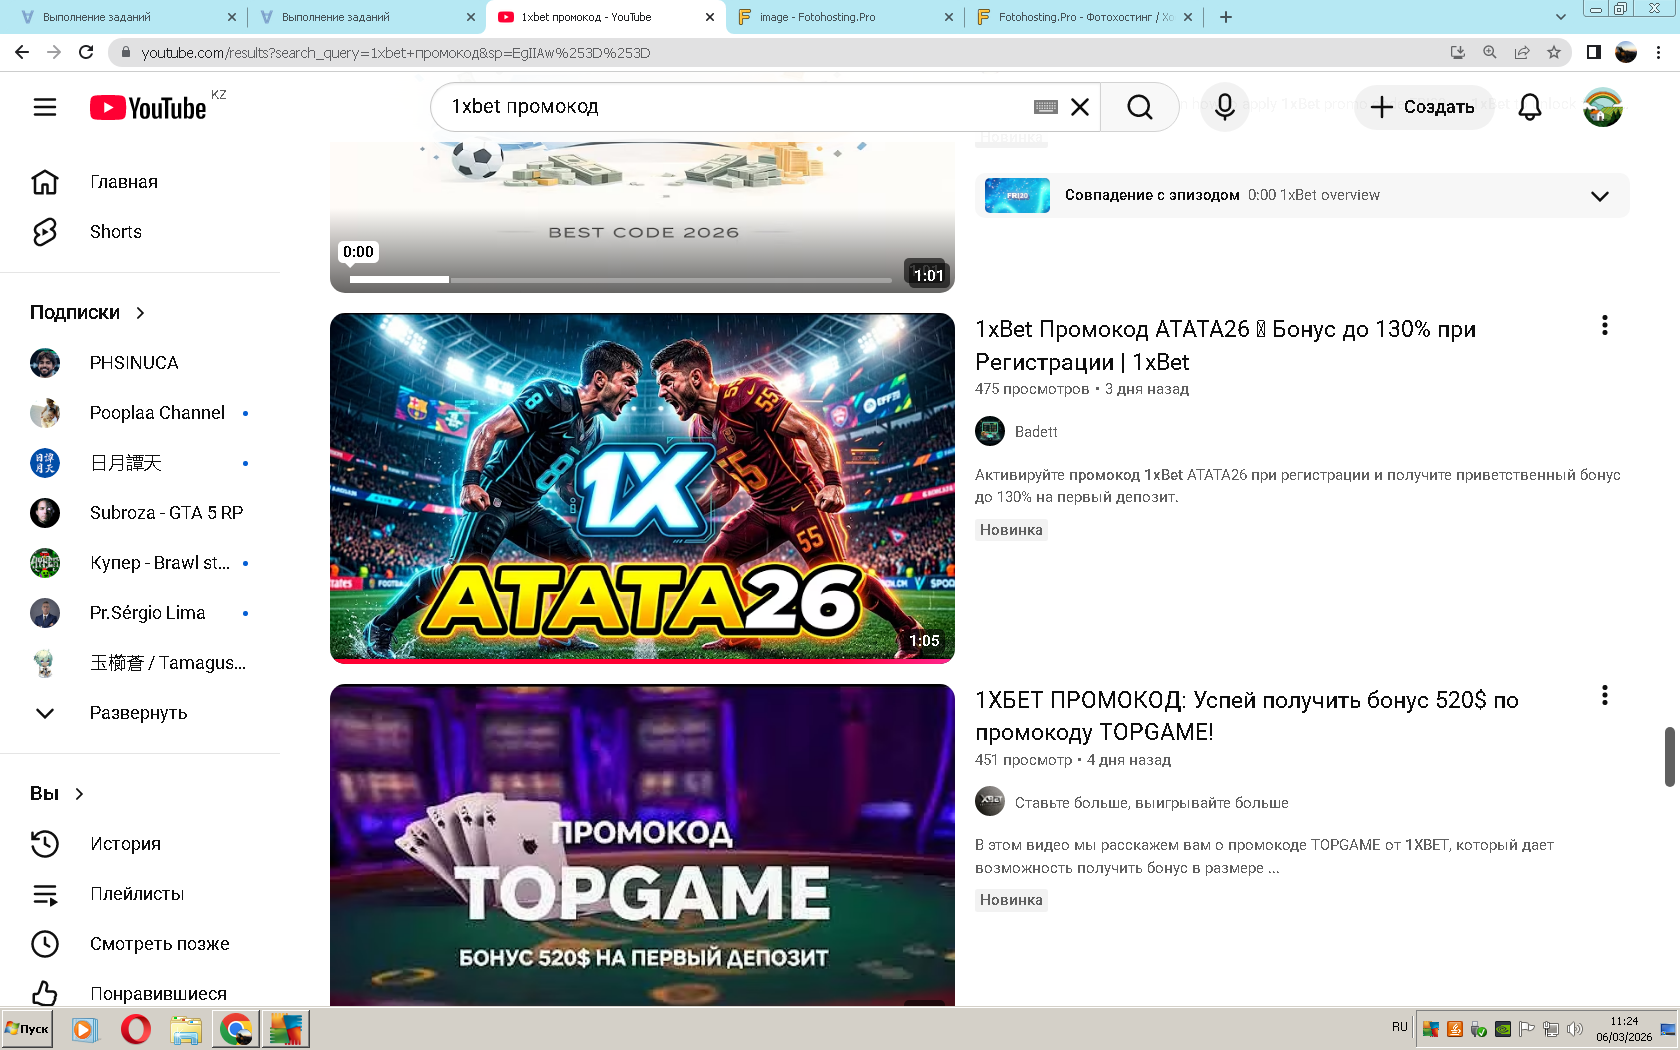This screenshot has width=1680, height=1050.
Task: Expand subscriptions list with 'Развернуть'
Action: (x=138, y=713)
